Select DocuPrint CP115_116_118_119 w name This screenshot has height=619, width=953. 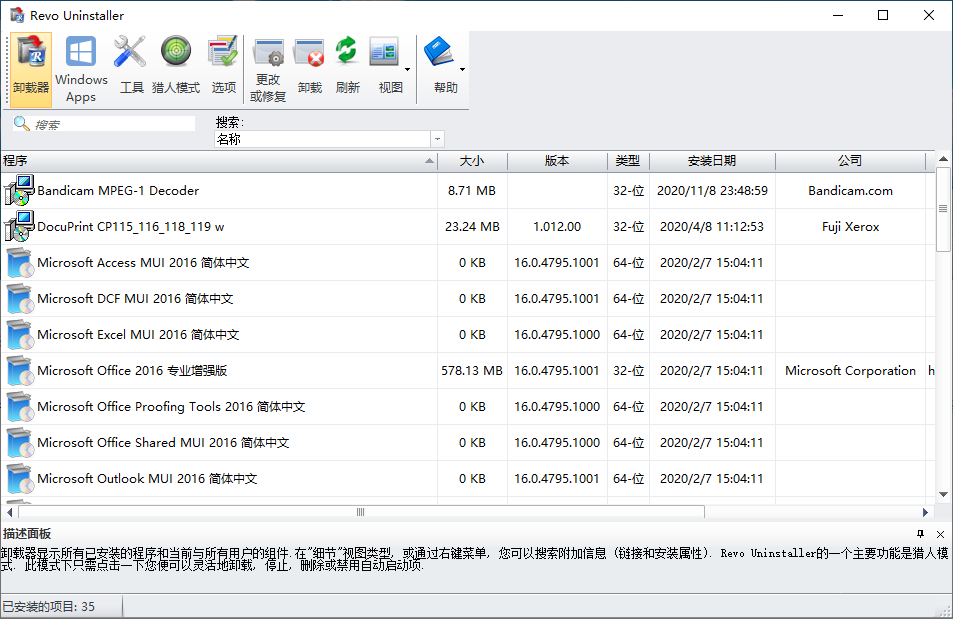point(131,227)
